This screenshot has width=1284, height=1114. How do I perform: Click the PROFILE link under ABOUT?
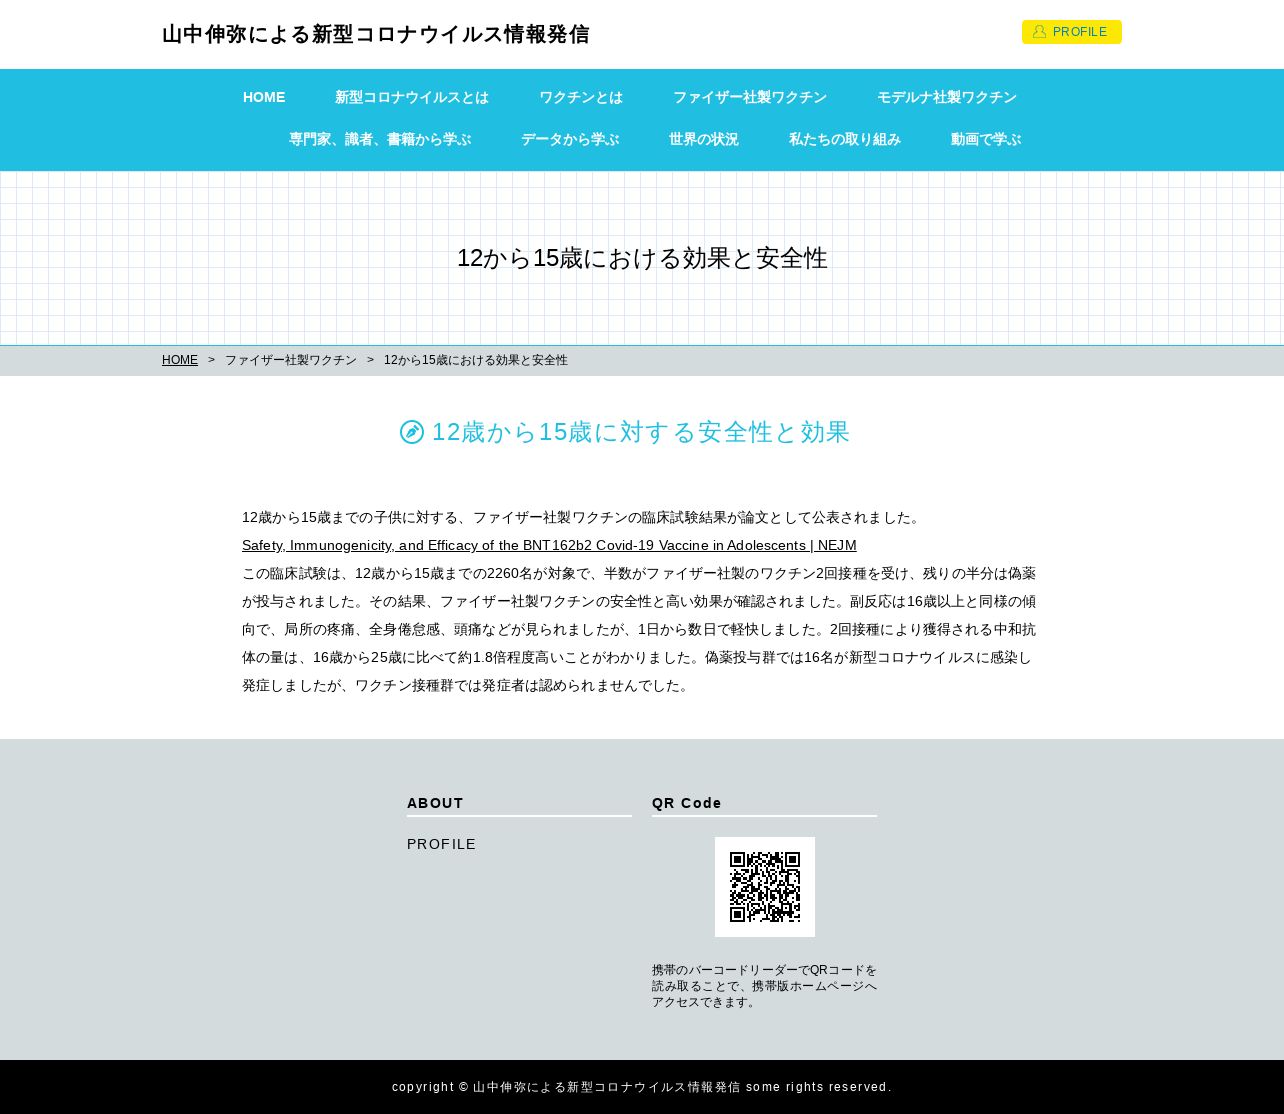tap(442, 844)
